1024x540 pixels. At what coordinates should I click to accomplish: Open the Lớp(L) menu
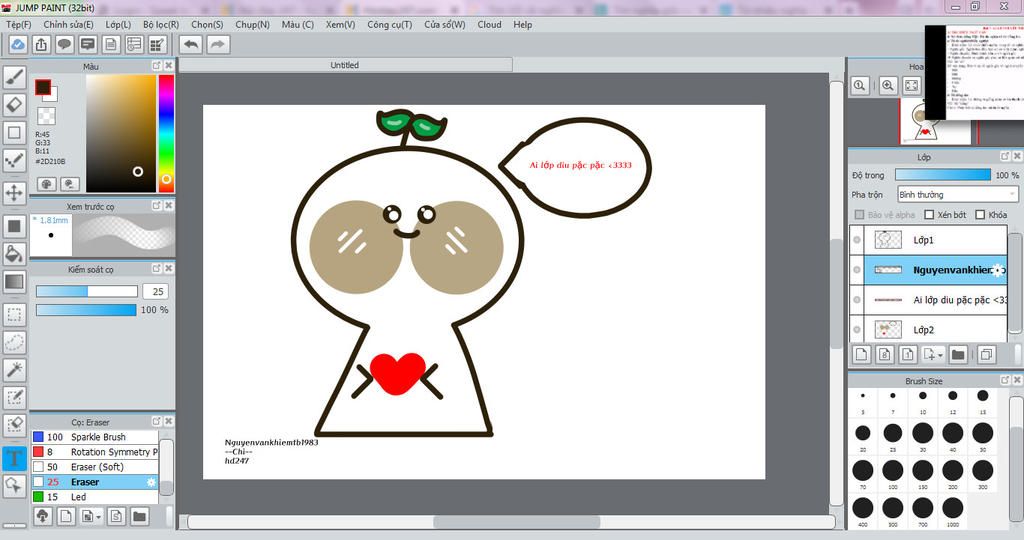tap(118, 24)
